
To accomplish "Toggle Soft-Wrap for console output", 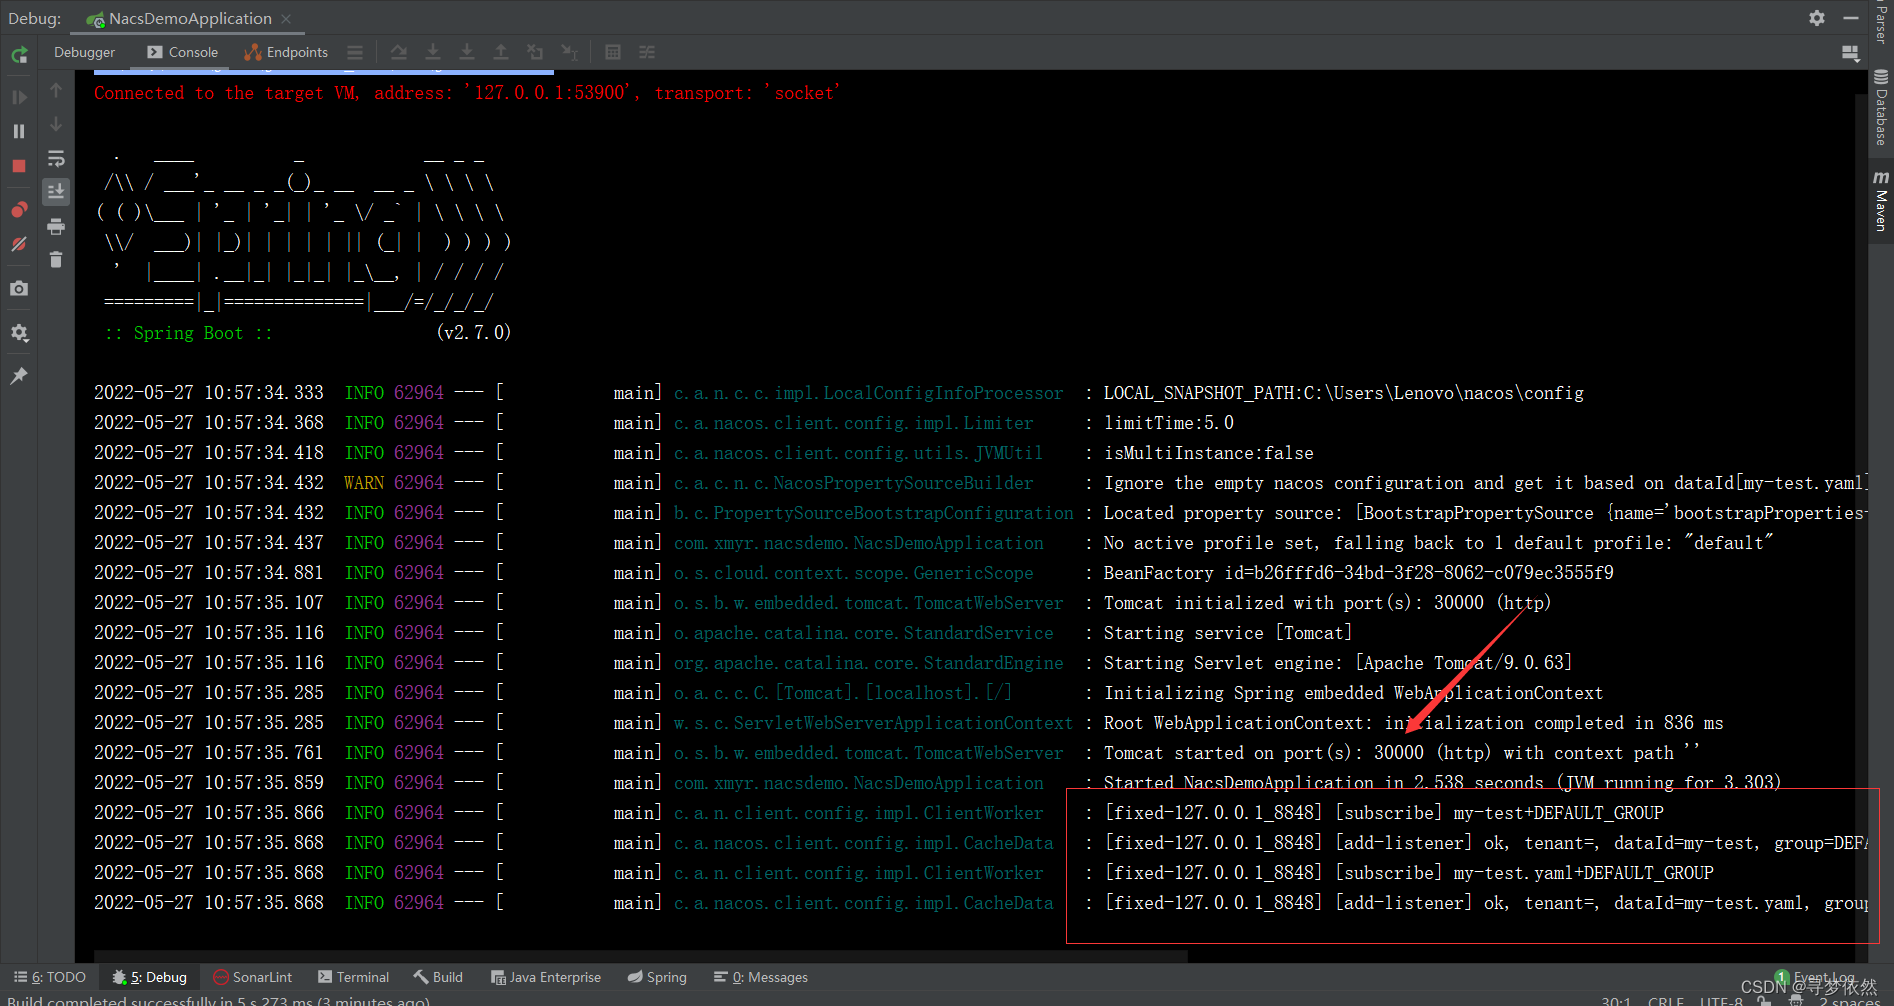I will coord(56,158).
